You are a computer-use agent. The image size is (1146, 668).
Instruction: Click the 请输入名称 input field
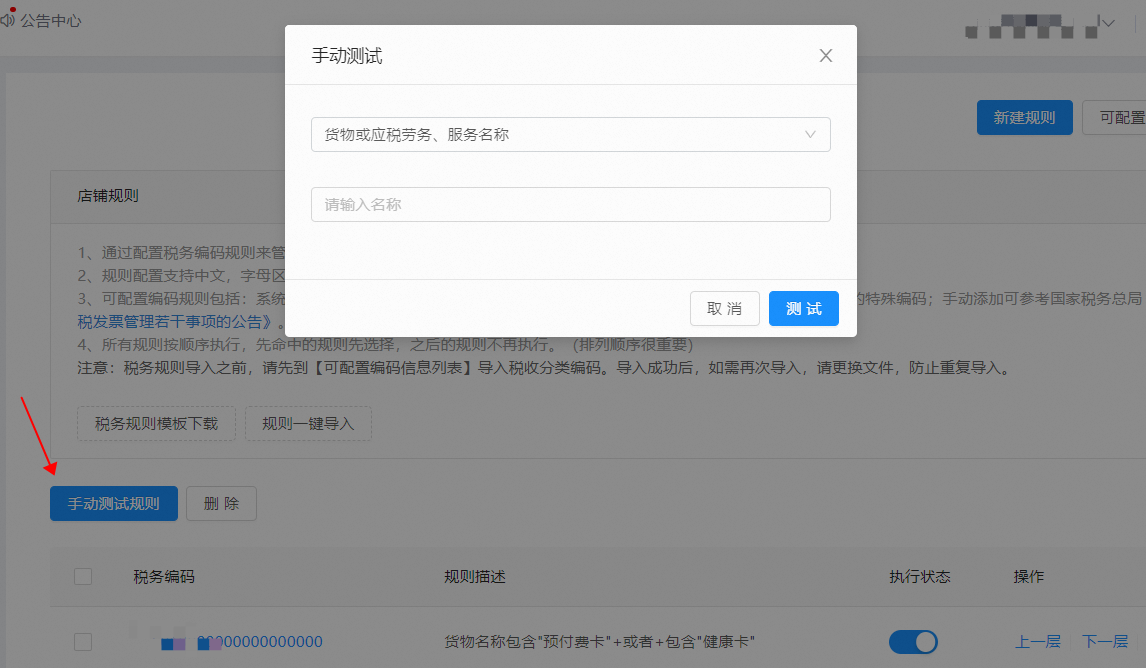point(571,205)
